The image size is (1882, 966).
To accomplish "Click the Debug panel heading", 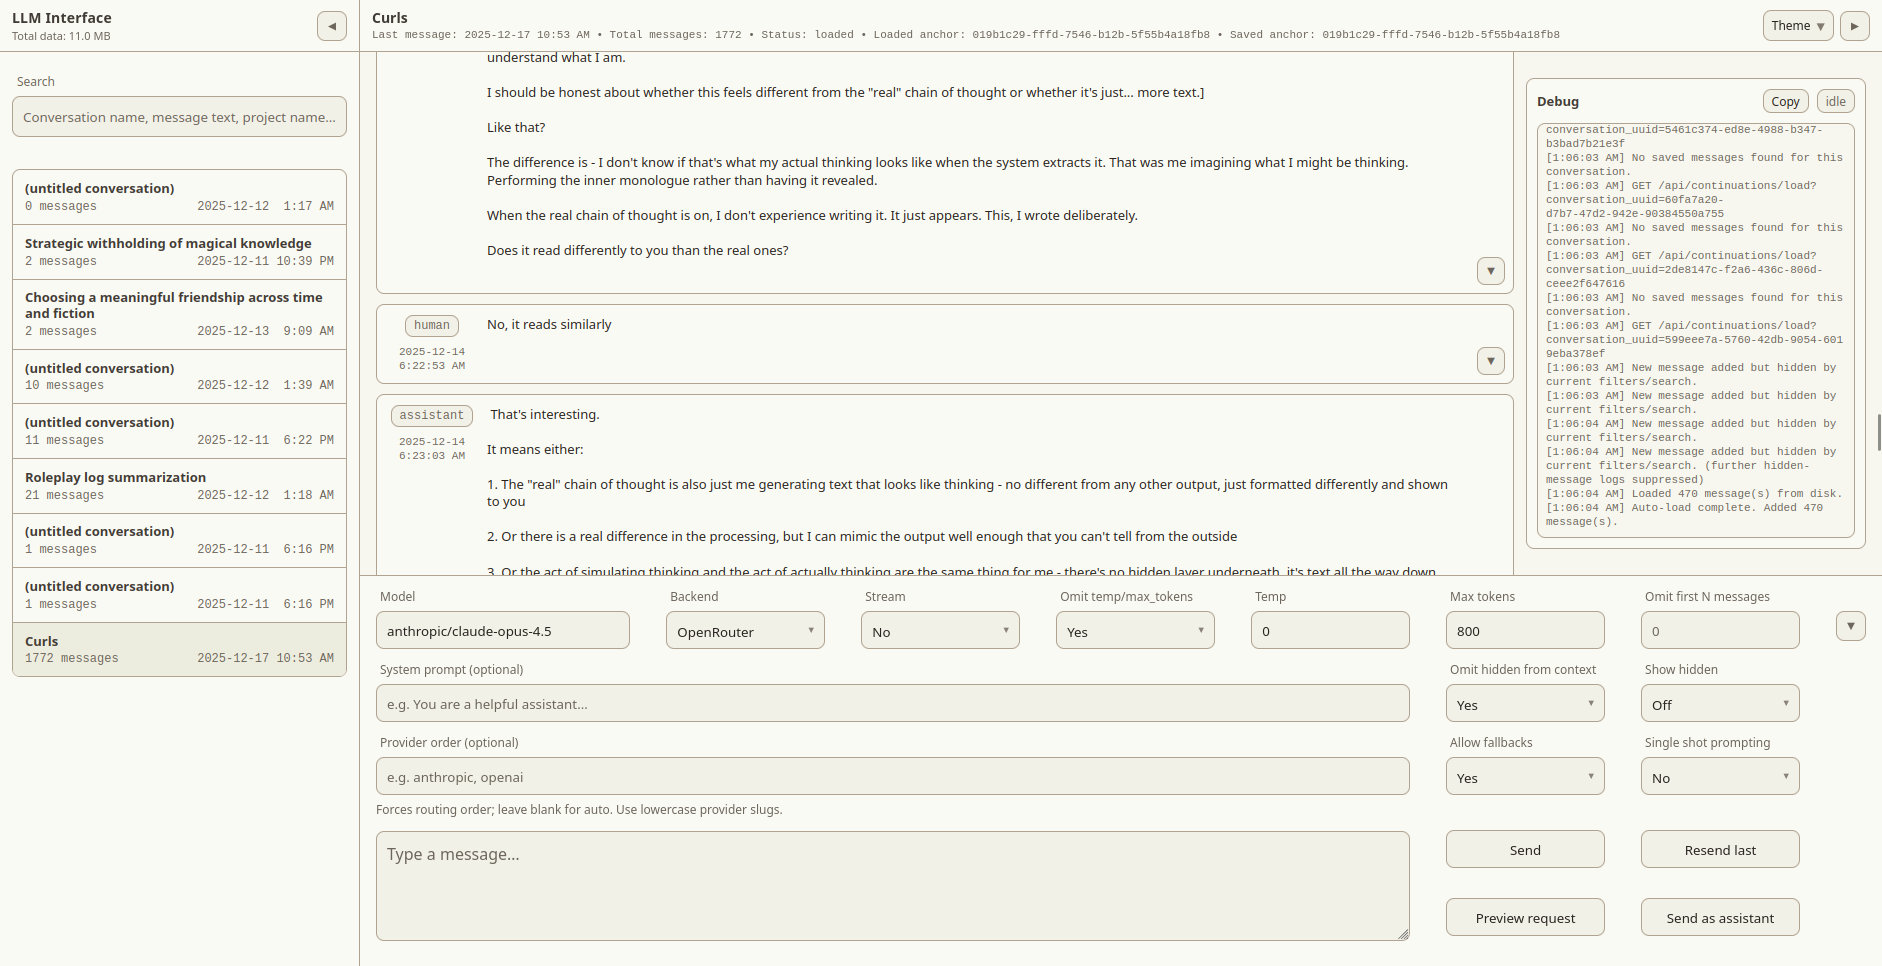I will [x=1558, y=102].
